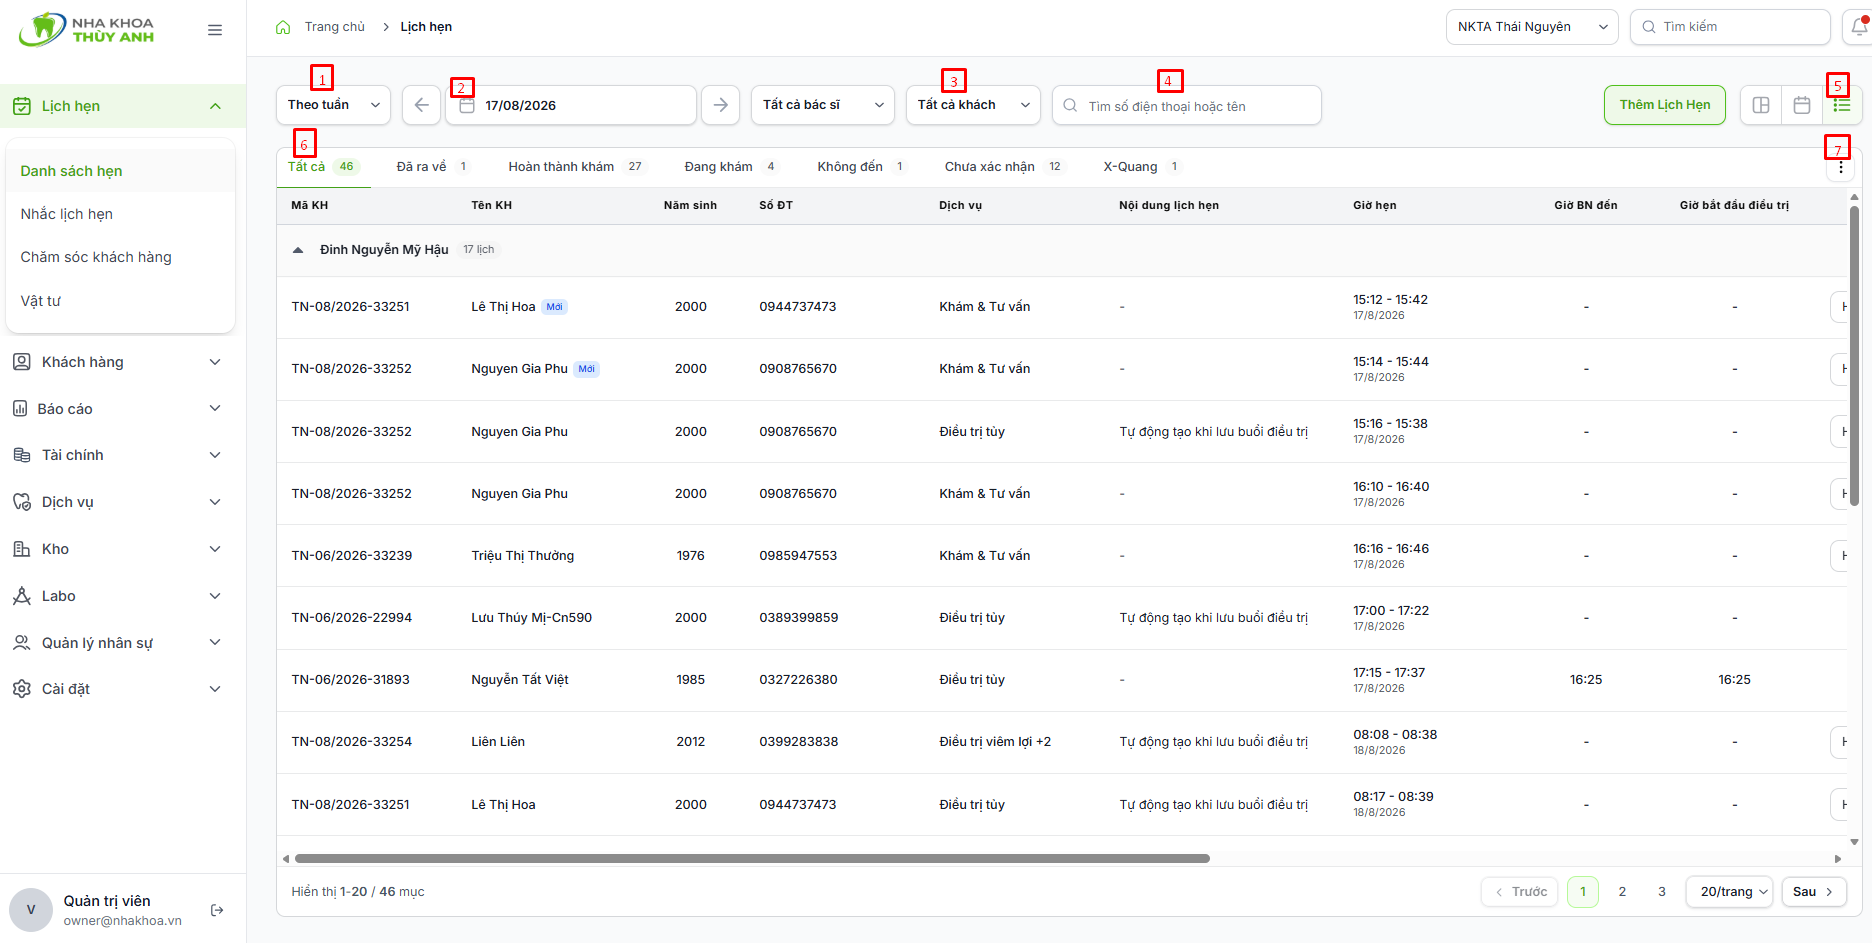The height and width of the screenshot is (943, 1872).
Task: Click the Trang chủ home icon
Action: click(283, 27)
